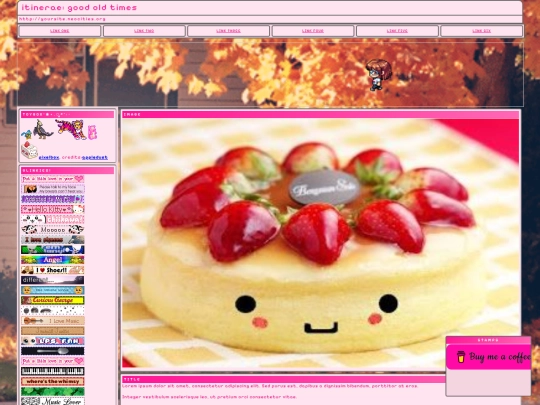Open the LINK FOUR navigation link

pos(313,31)
